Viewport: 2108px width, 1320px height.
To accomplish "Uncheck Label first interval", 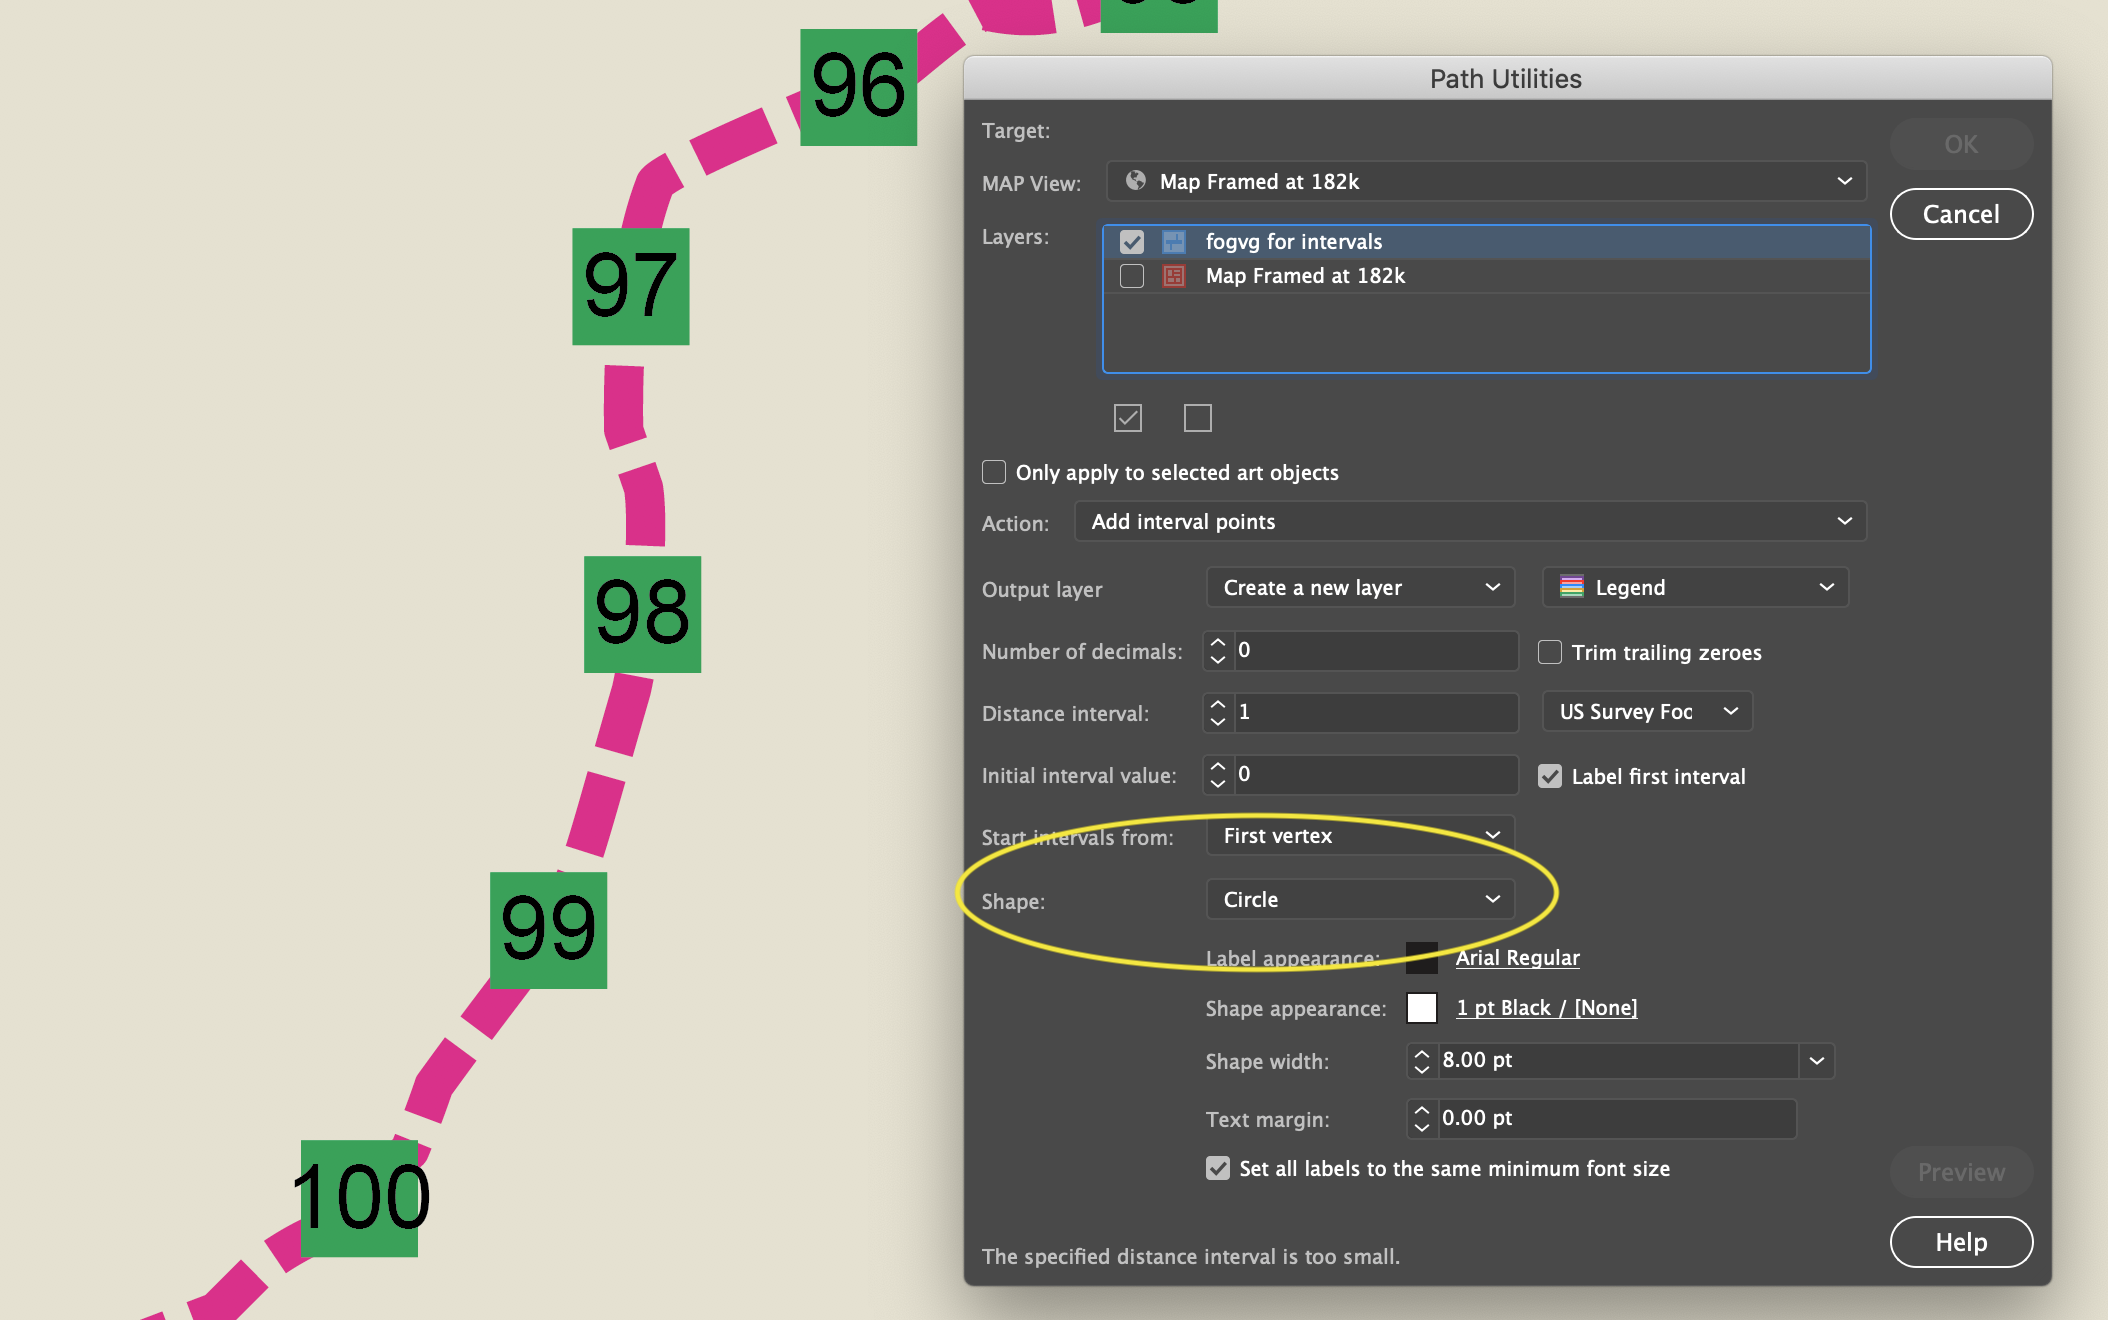I will click(1550, 776).
